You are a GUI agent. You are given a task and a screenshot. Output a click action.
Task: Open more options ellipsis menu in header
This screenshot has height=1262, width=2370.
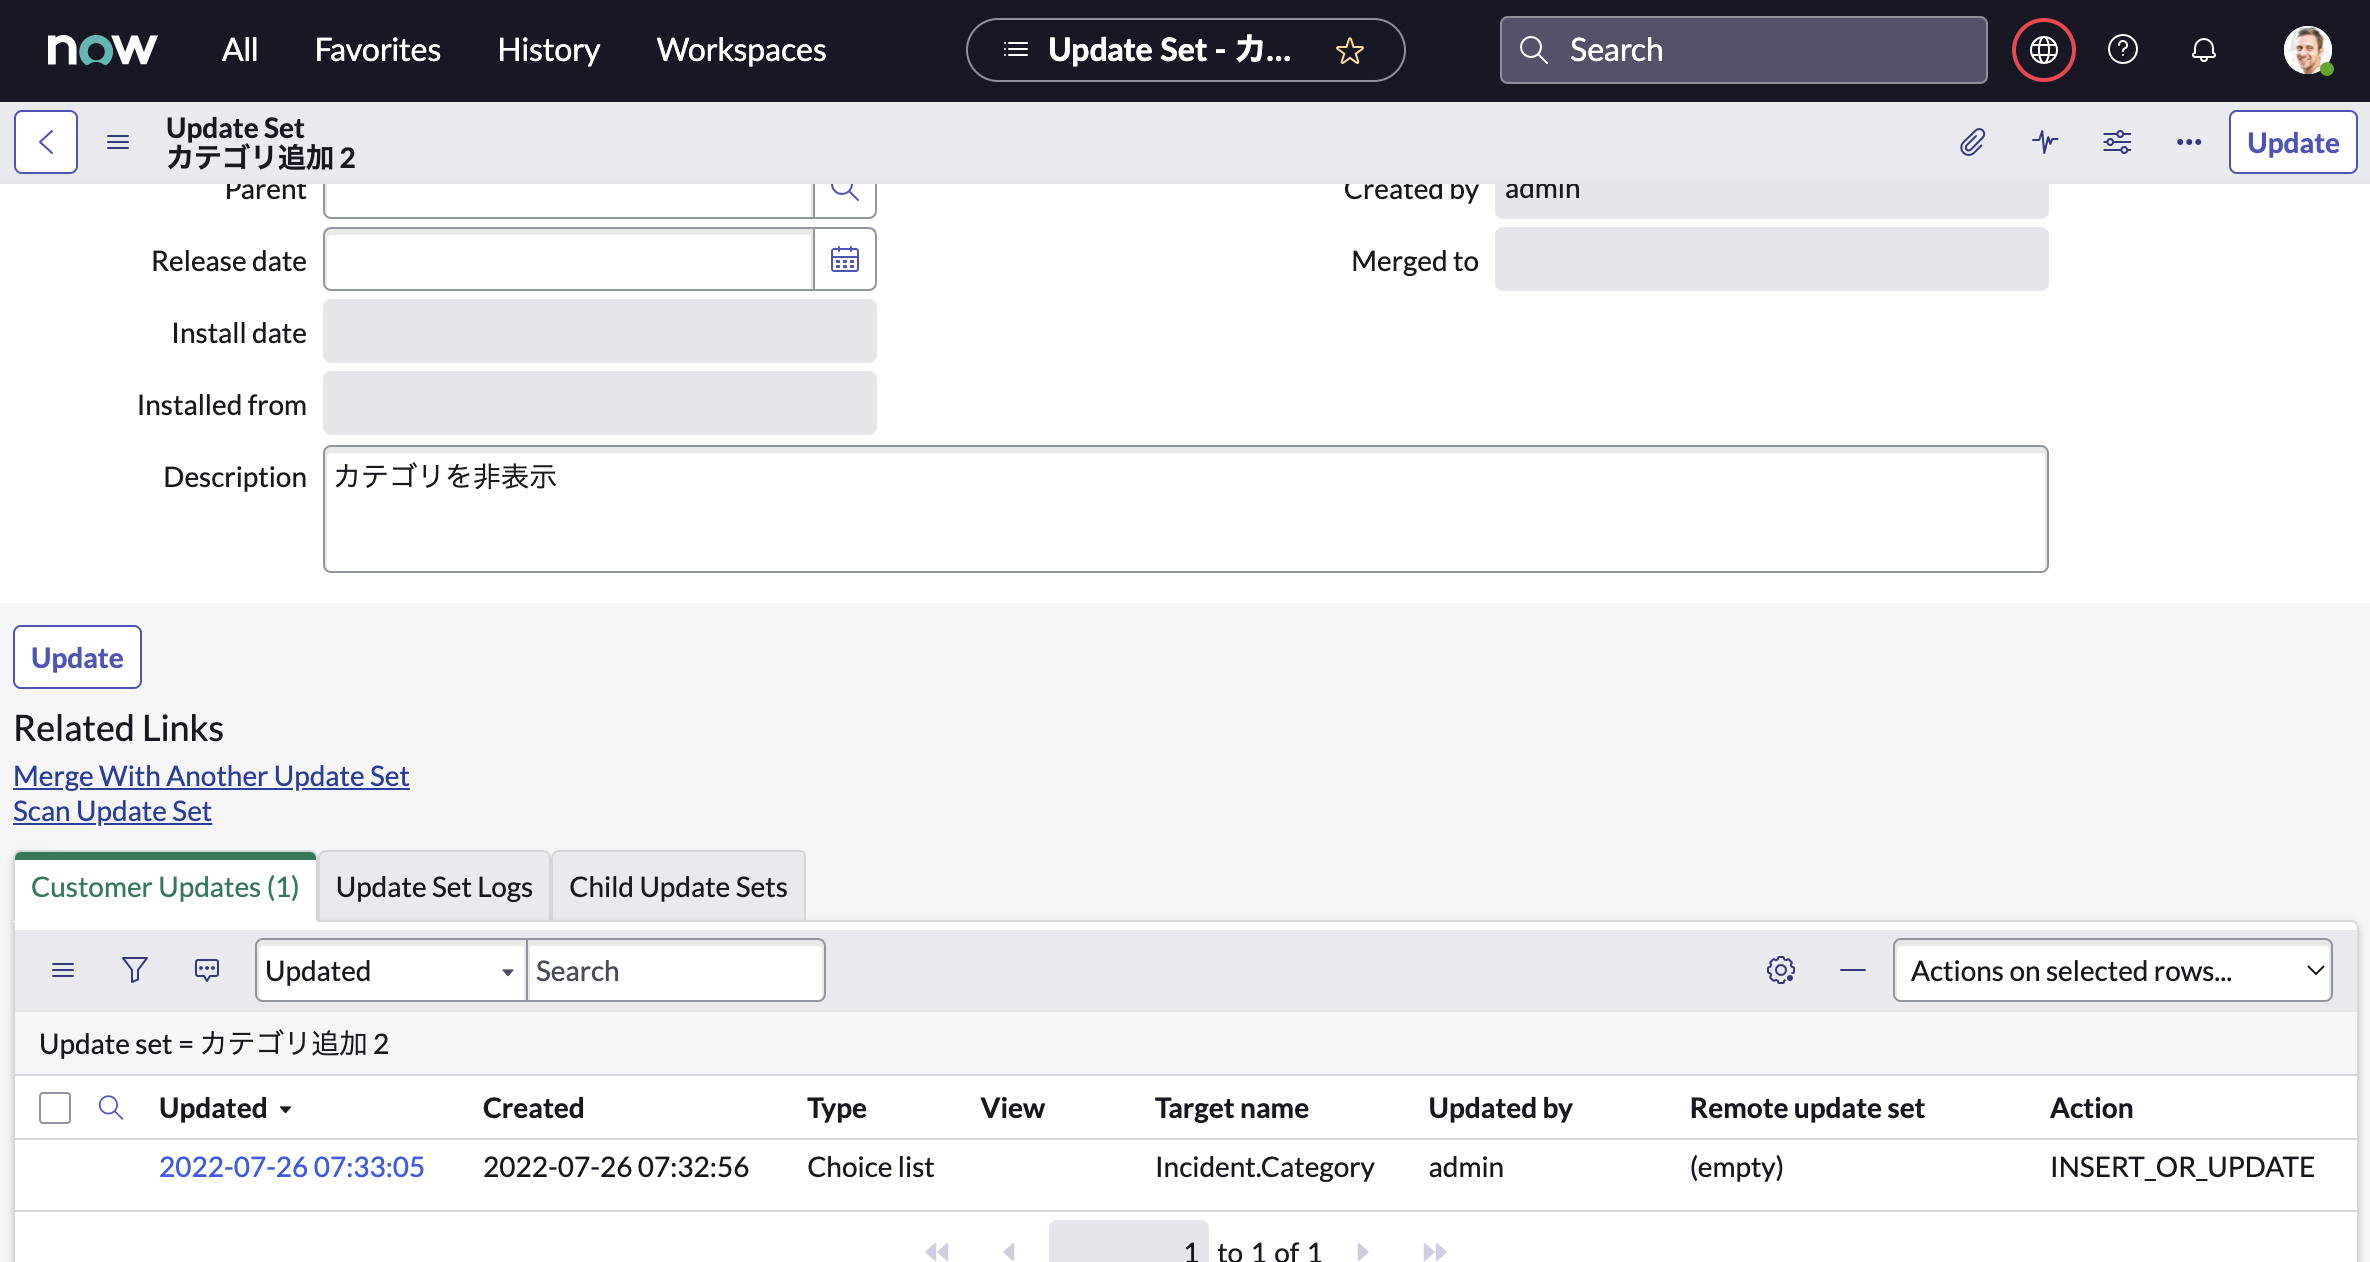coord(2189,142)
